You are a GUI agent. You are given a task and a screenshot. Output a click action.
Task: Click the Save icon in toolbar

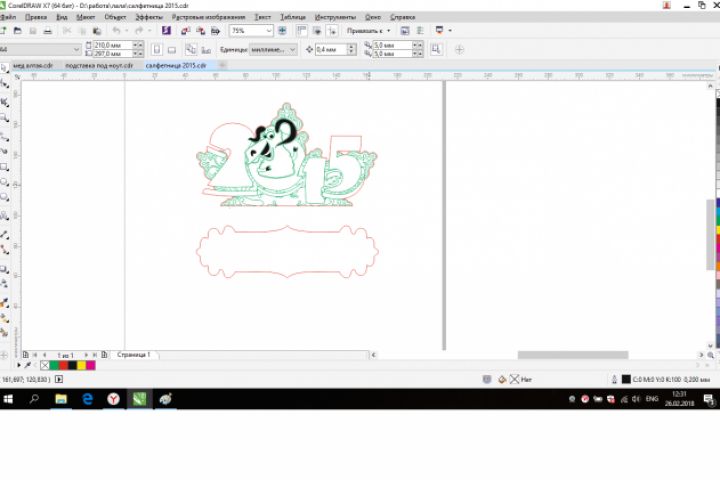coord(33,31)
